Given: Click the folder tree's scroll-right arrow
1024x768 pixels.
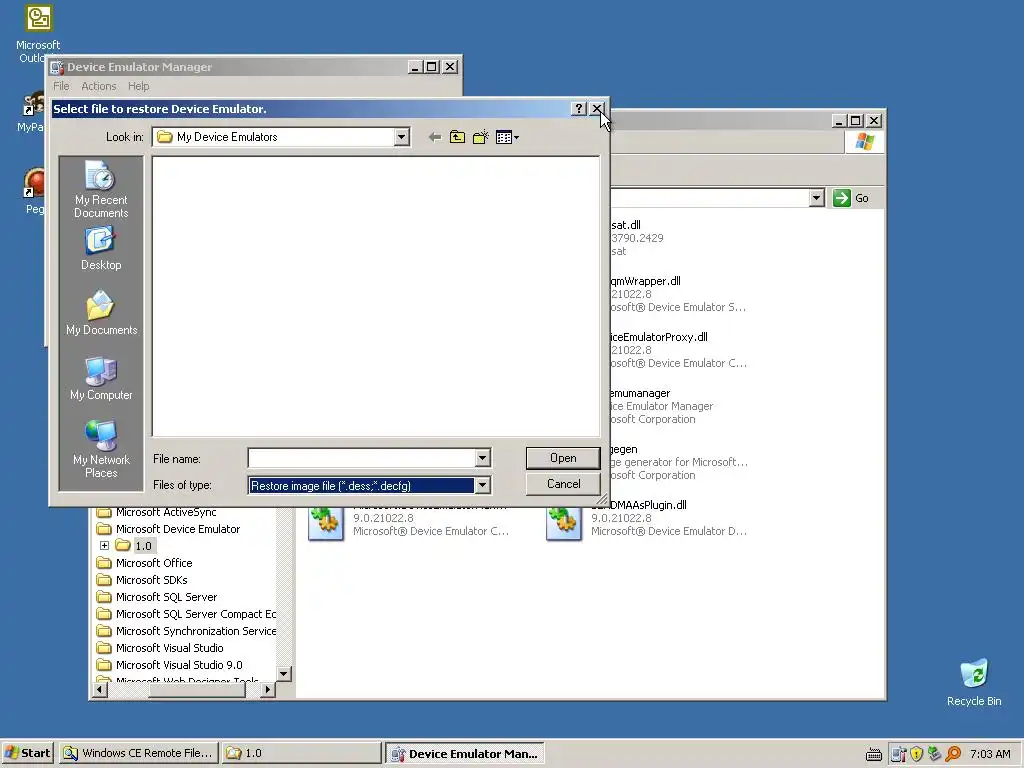Looking at the screenshot, I should pos(268,690).
